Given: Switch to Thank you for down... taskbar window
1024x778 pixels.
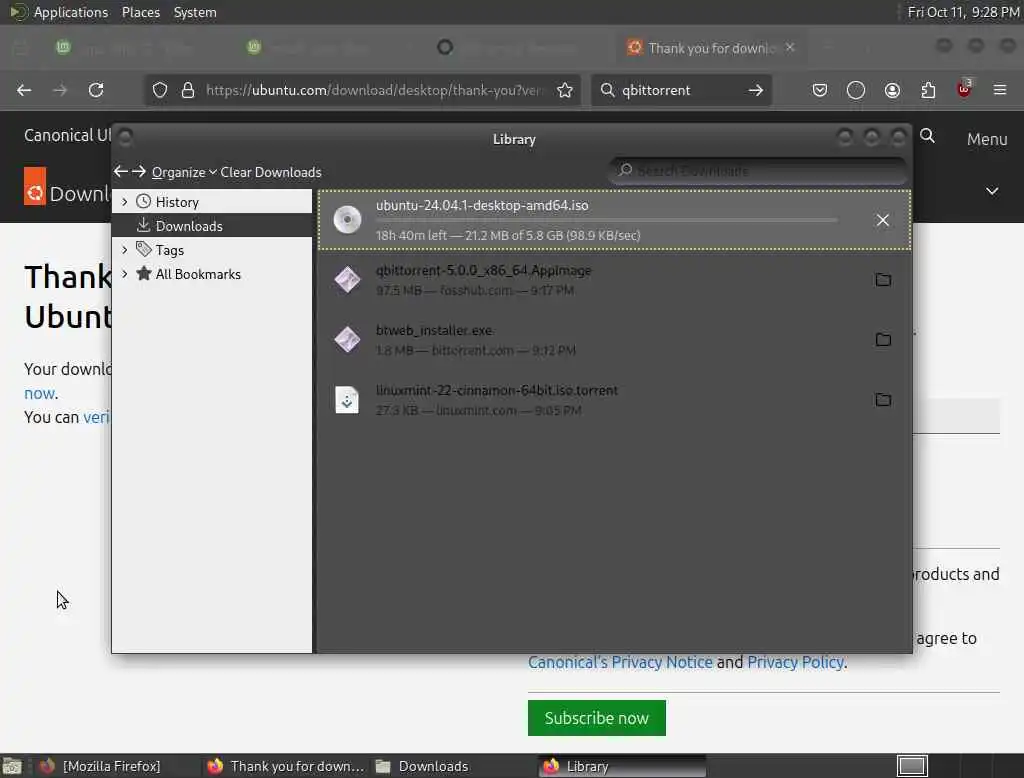Looking at the screenshot, I should click(x=286, y=766).
